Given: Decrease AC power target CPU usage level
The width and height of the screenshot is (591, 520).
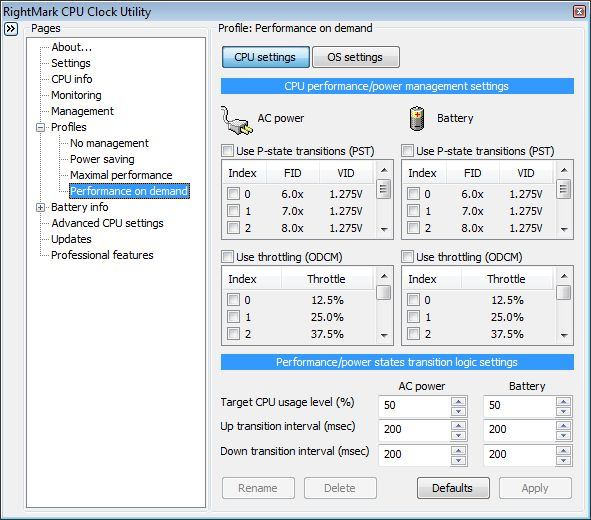Looking at the screenshot, I should click(x=459, y=411).
